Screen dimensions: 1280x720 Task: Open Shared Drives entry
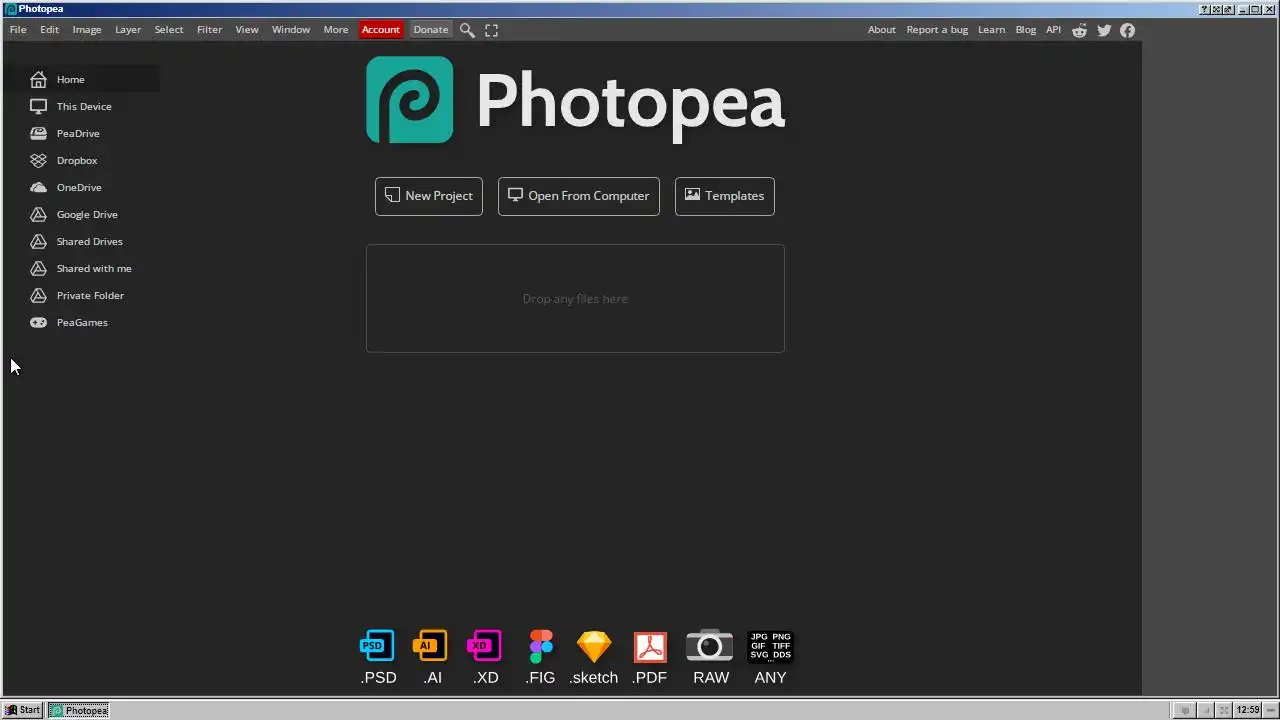coord(82,241)
